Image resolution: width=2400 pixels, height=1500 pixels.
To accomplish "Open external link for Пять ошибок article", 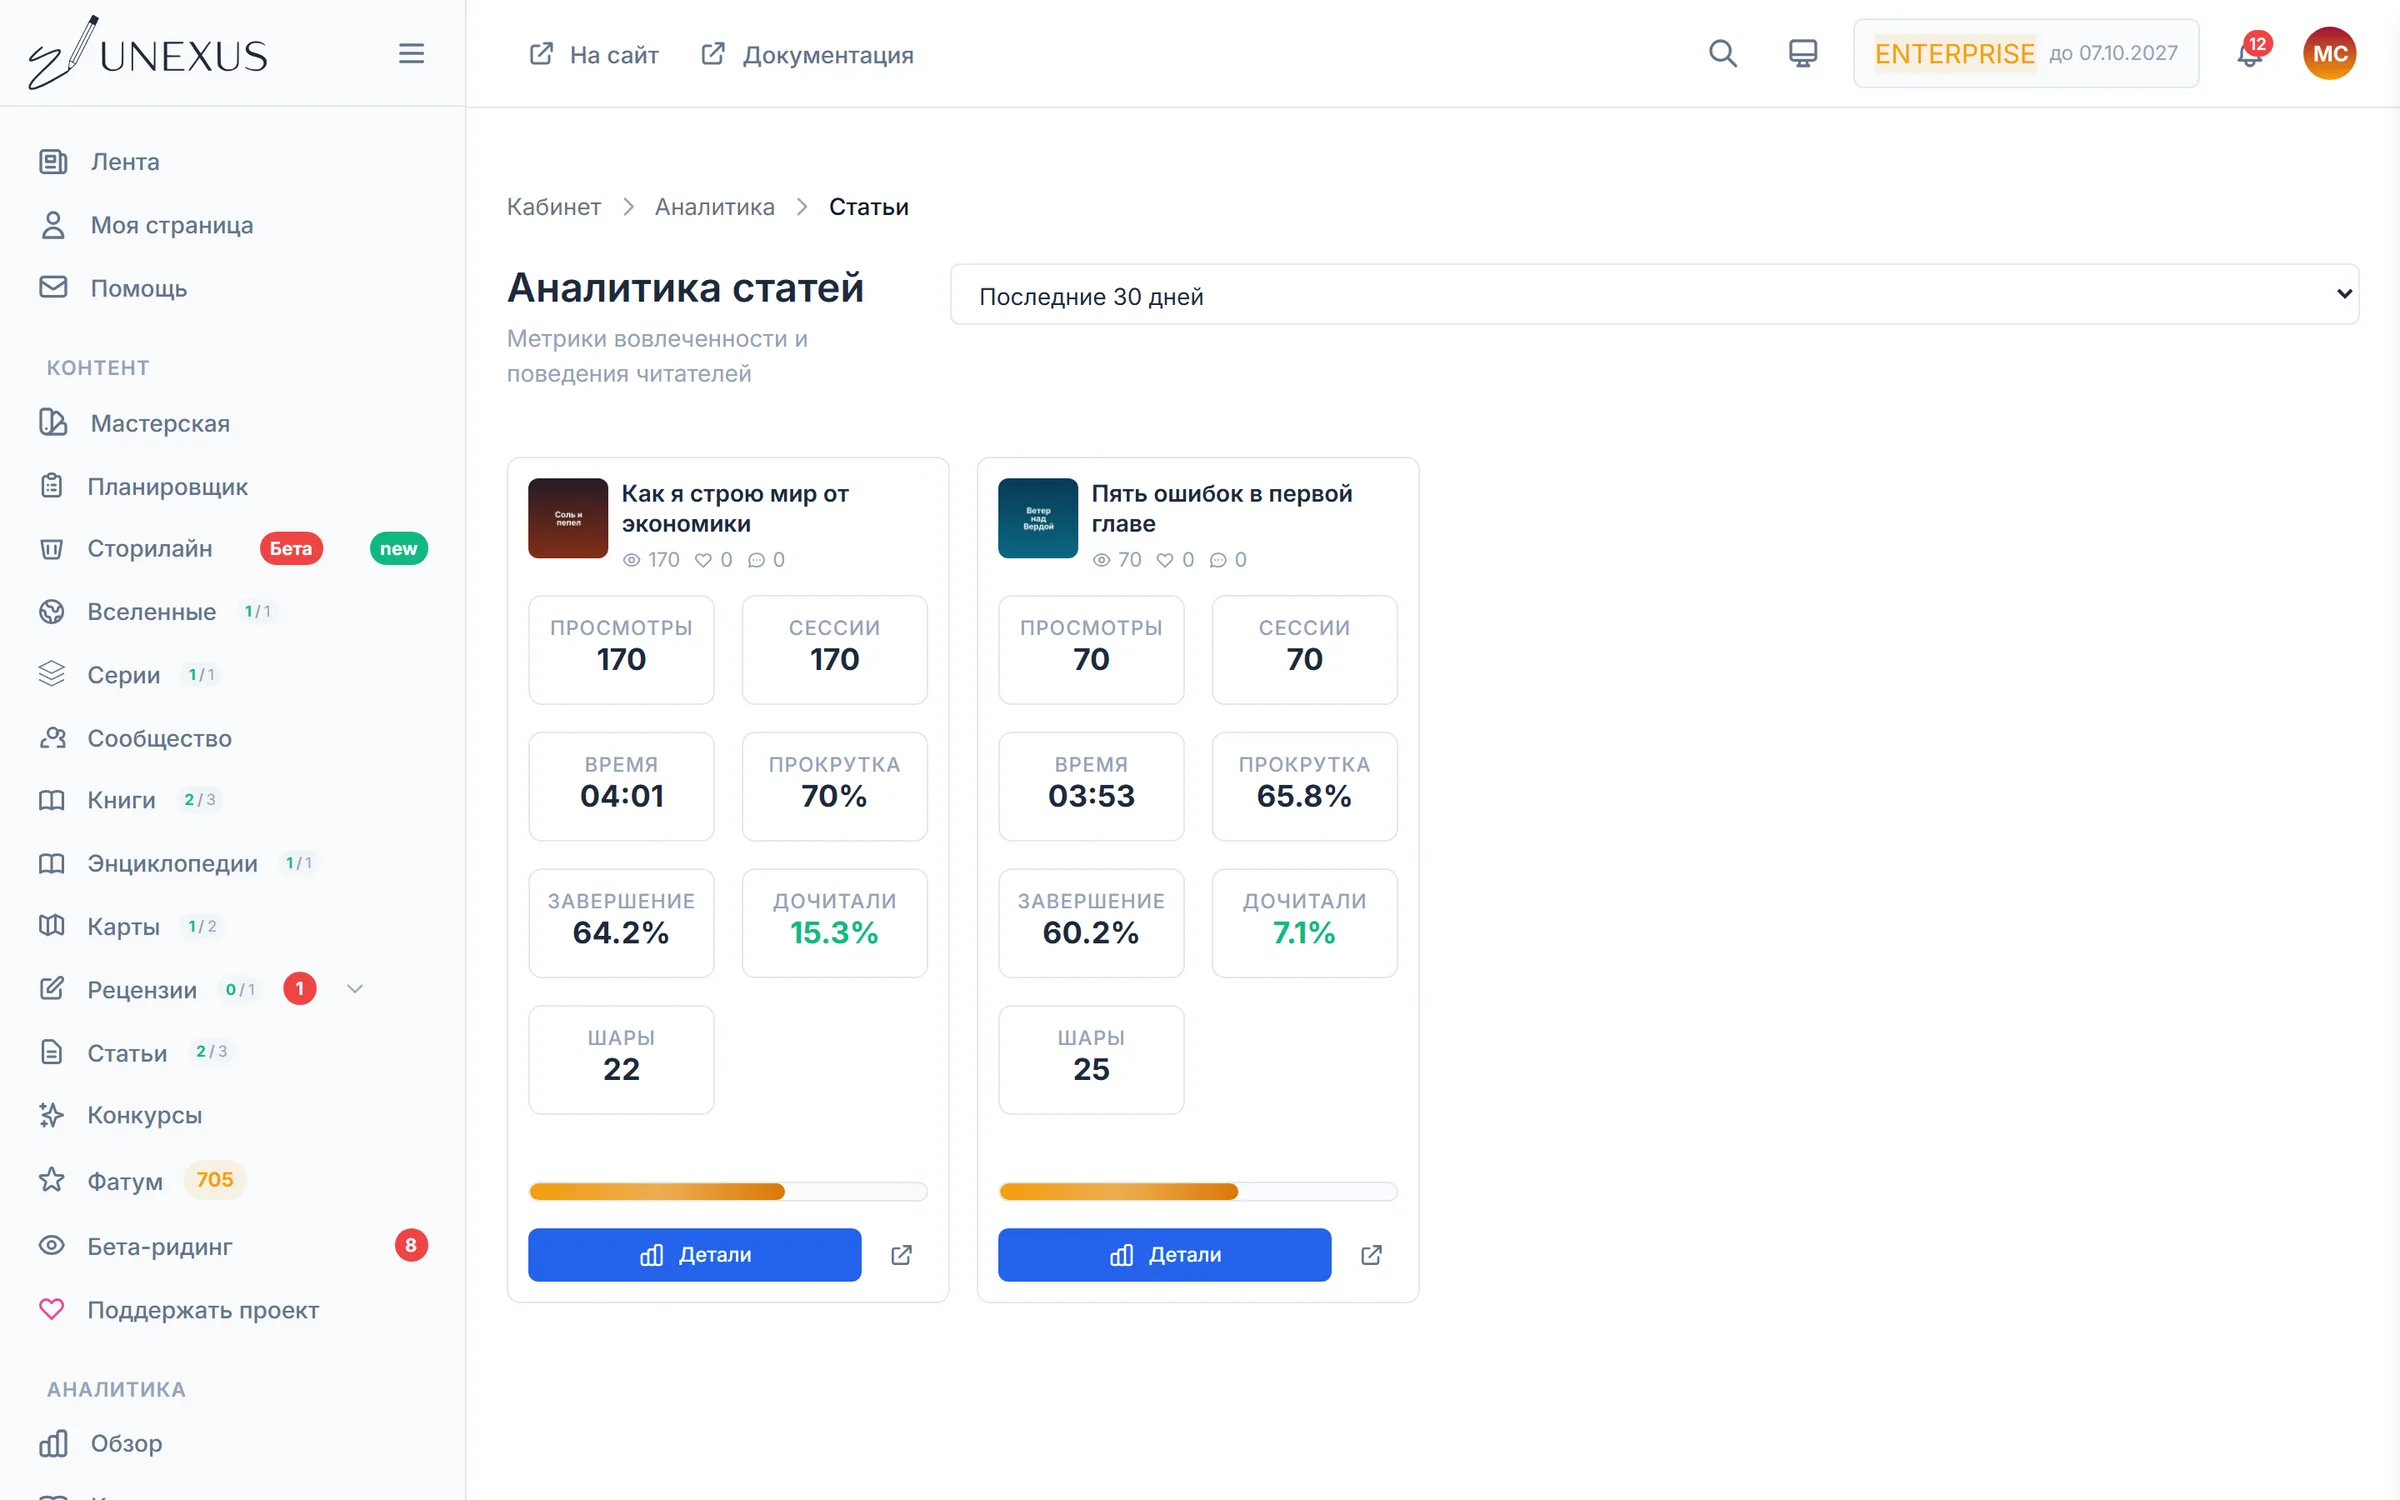I will [x=1371, y=1255].
